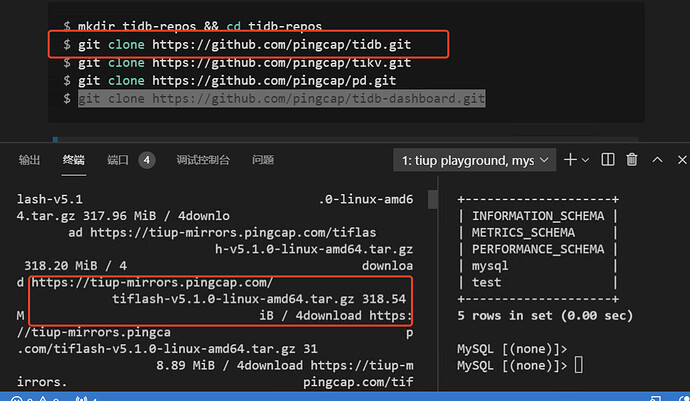
Task: Click PERFORMANCE_SCHEMA in the MySQL output
Action: (x=538, y=249)
